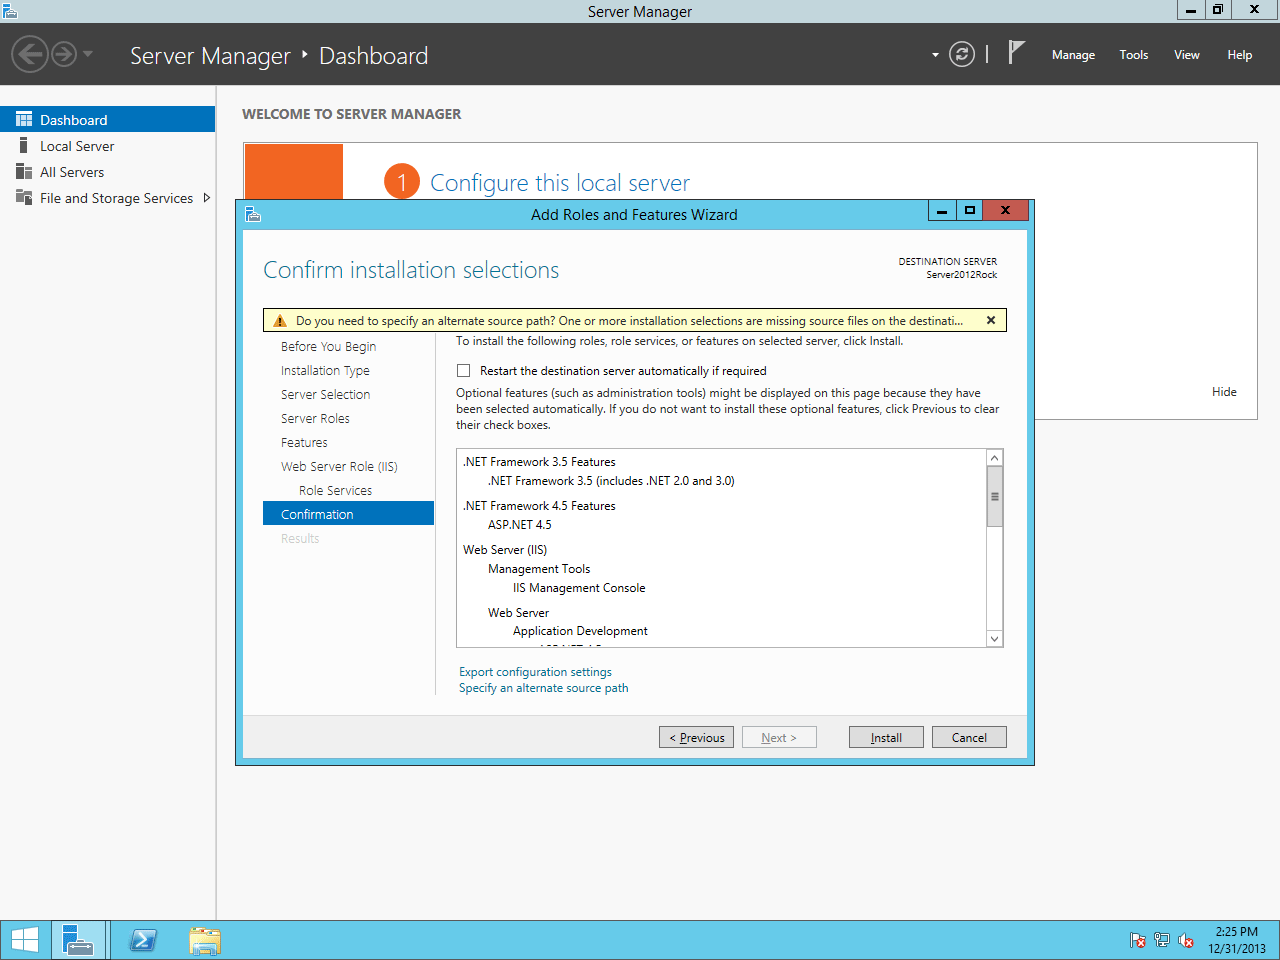The image size is (1280, 960).
Task: Click Specify an alternate source path link
Action: pos(543,688)
